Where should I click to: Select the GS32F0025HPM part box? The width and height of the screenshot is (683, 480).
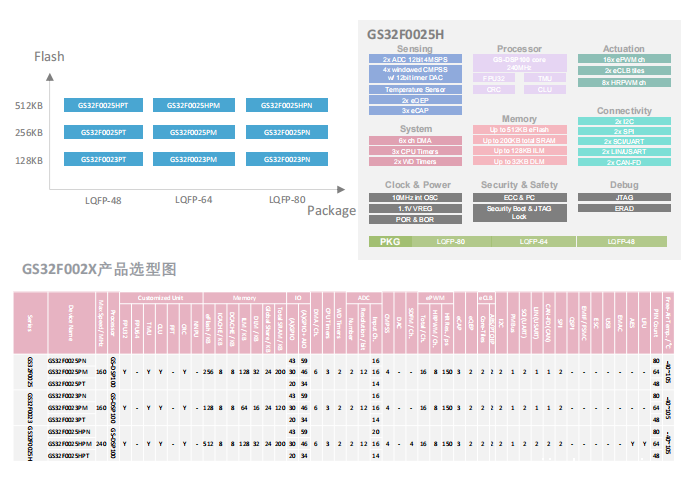click(x=194, y=105)
